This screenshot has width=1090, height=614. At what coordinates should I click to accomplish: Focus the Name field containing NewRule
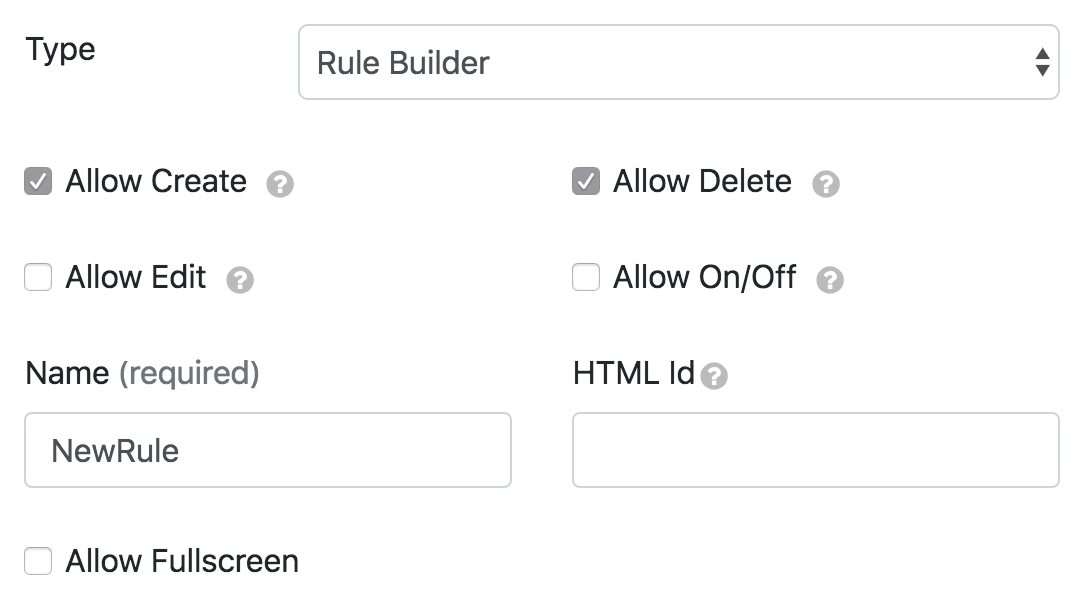pyautogui.click(x=267, y=450)
